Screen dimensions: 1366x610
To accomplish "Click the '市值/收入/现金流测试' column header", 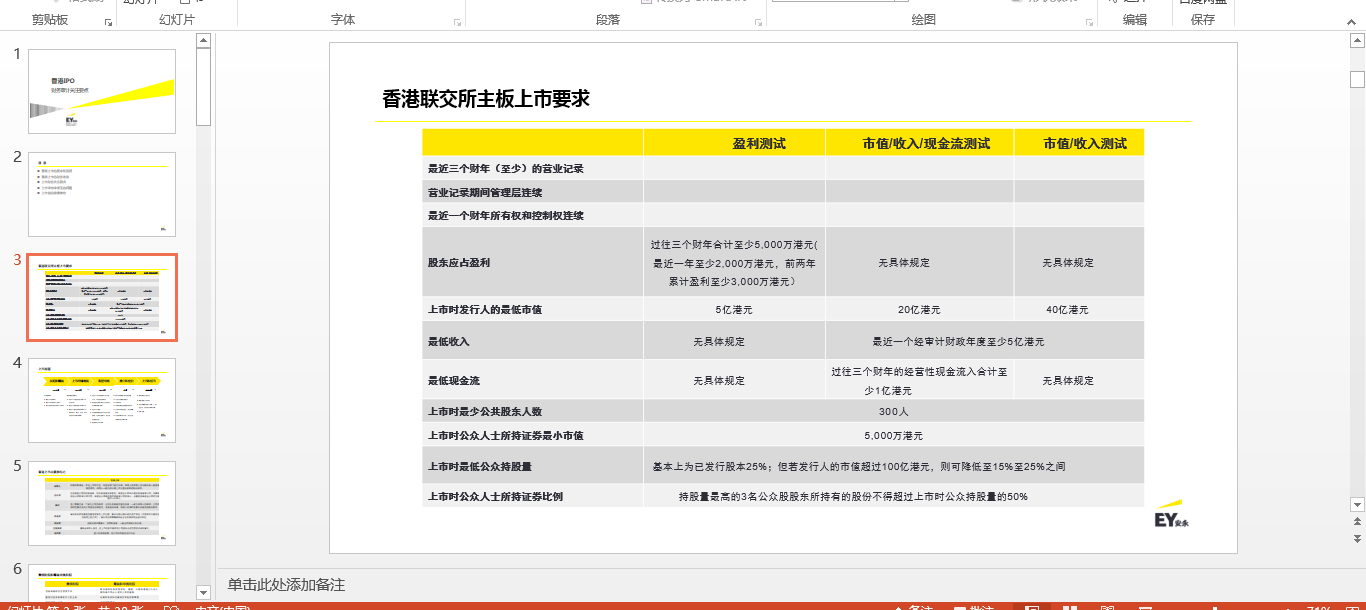I will coord(926,143).
